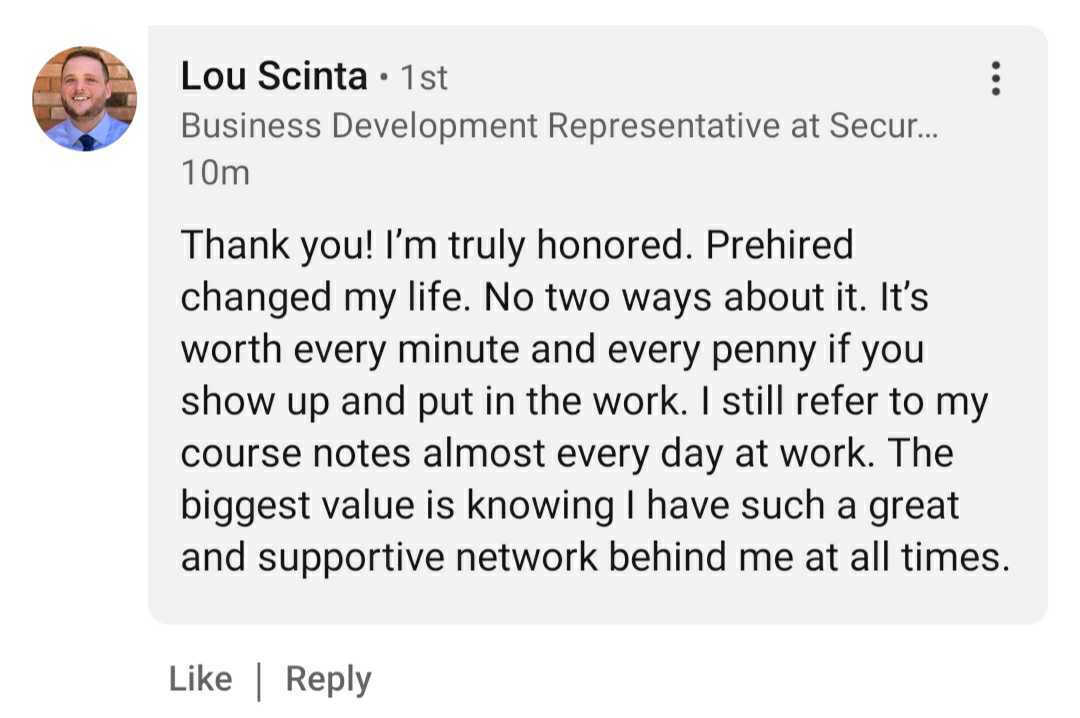
Task: Click the words "course notes" in comment
Action: [x=295, y=453]
